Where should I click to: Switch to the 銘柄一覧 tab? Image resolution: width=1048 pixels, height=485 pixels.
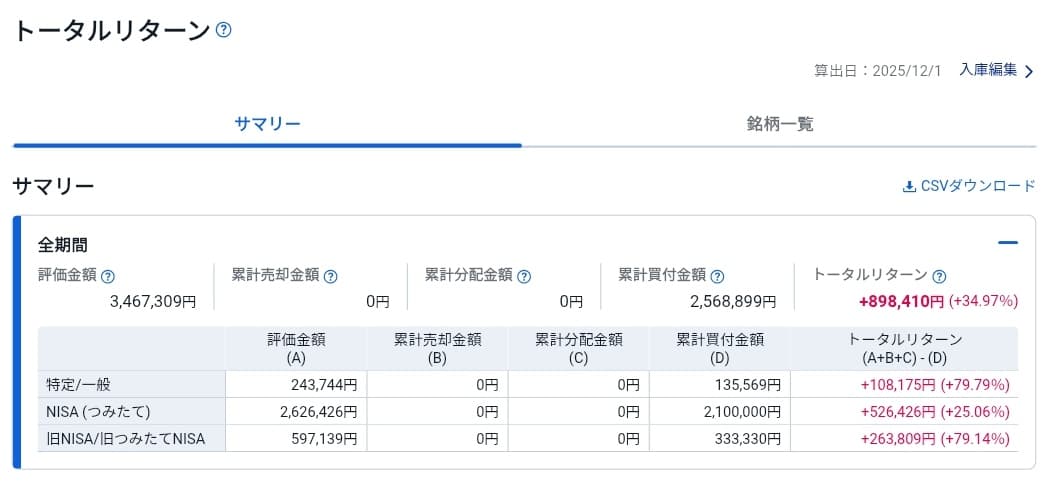779,124
